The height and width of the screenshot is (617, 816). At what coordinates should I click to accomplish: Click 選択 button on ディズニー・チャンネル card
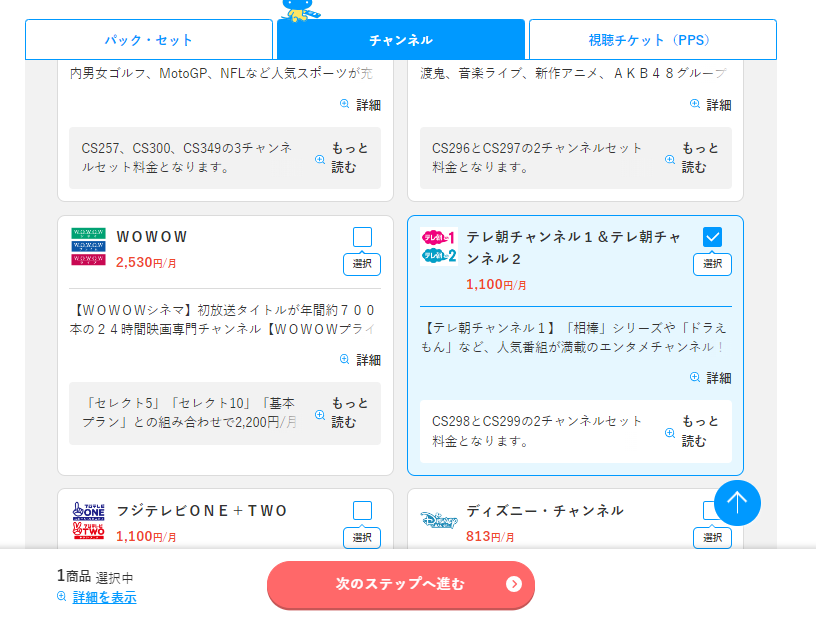click(712, 537)
